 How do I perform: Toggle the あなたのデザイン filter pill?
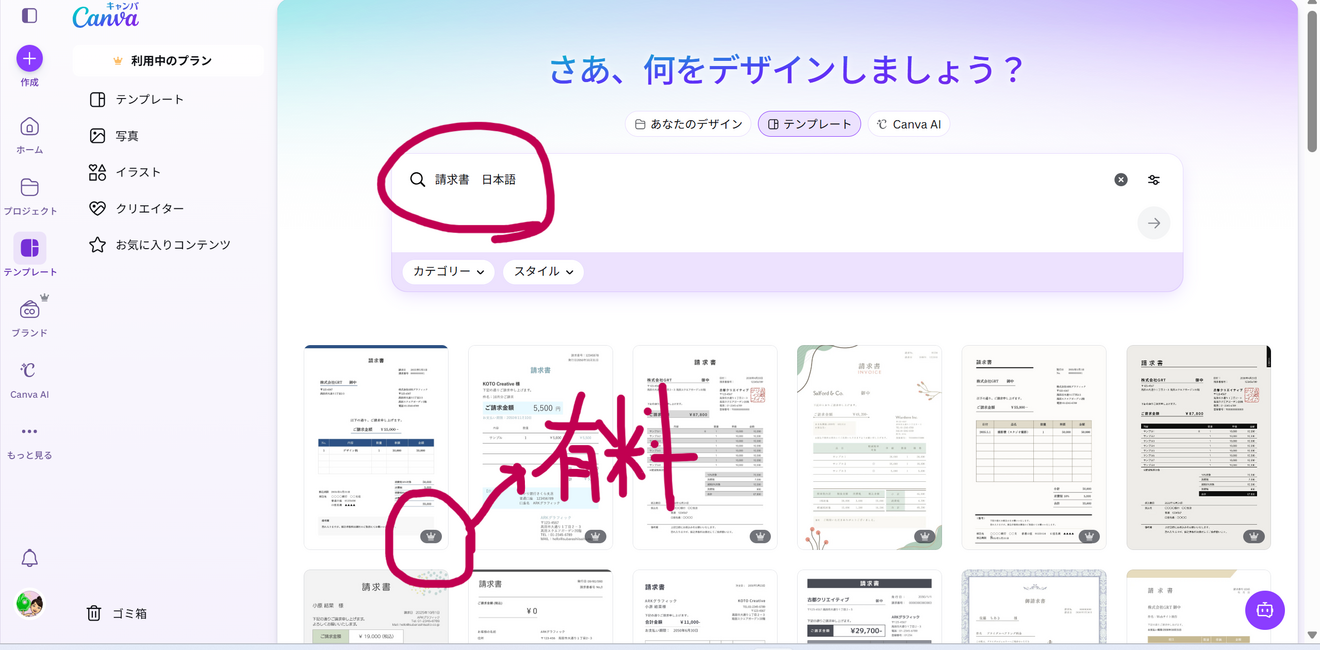tap(687, 123)
